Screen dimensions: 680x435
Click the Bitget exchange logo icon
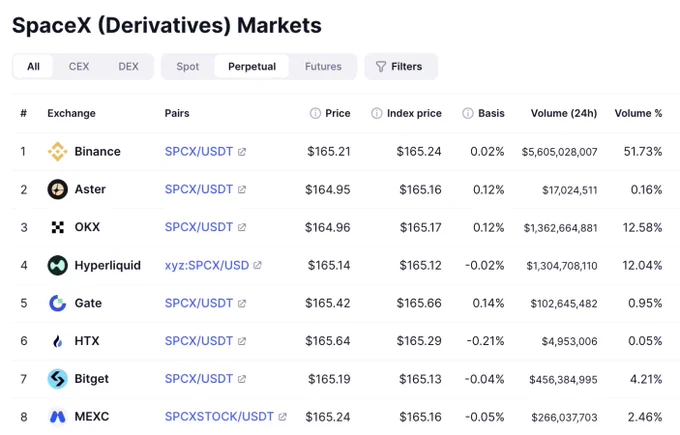57,379
